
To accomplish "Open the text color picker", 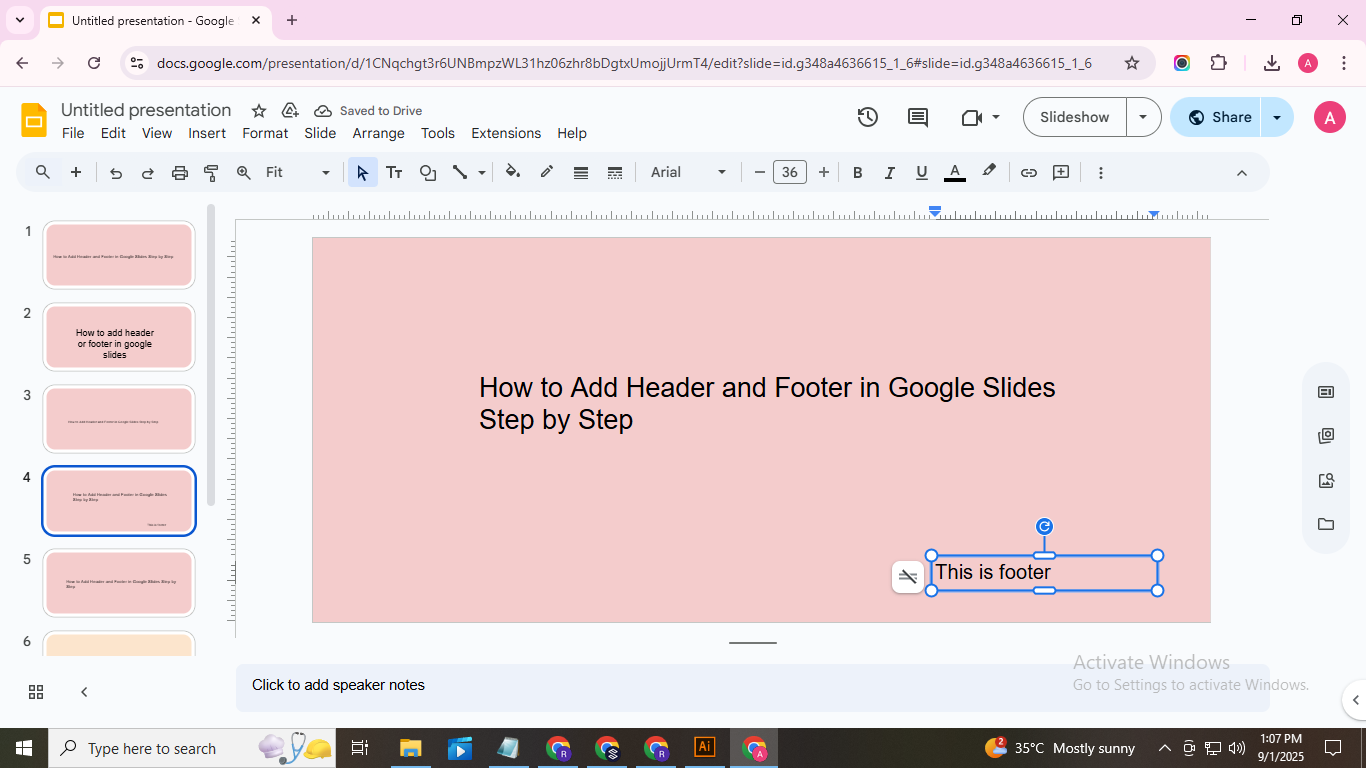I will tap(955, 173).
